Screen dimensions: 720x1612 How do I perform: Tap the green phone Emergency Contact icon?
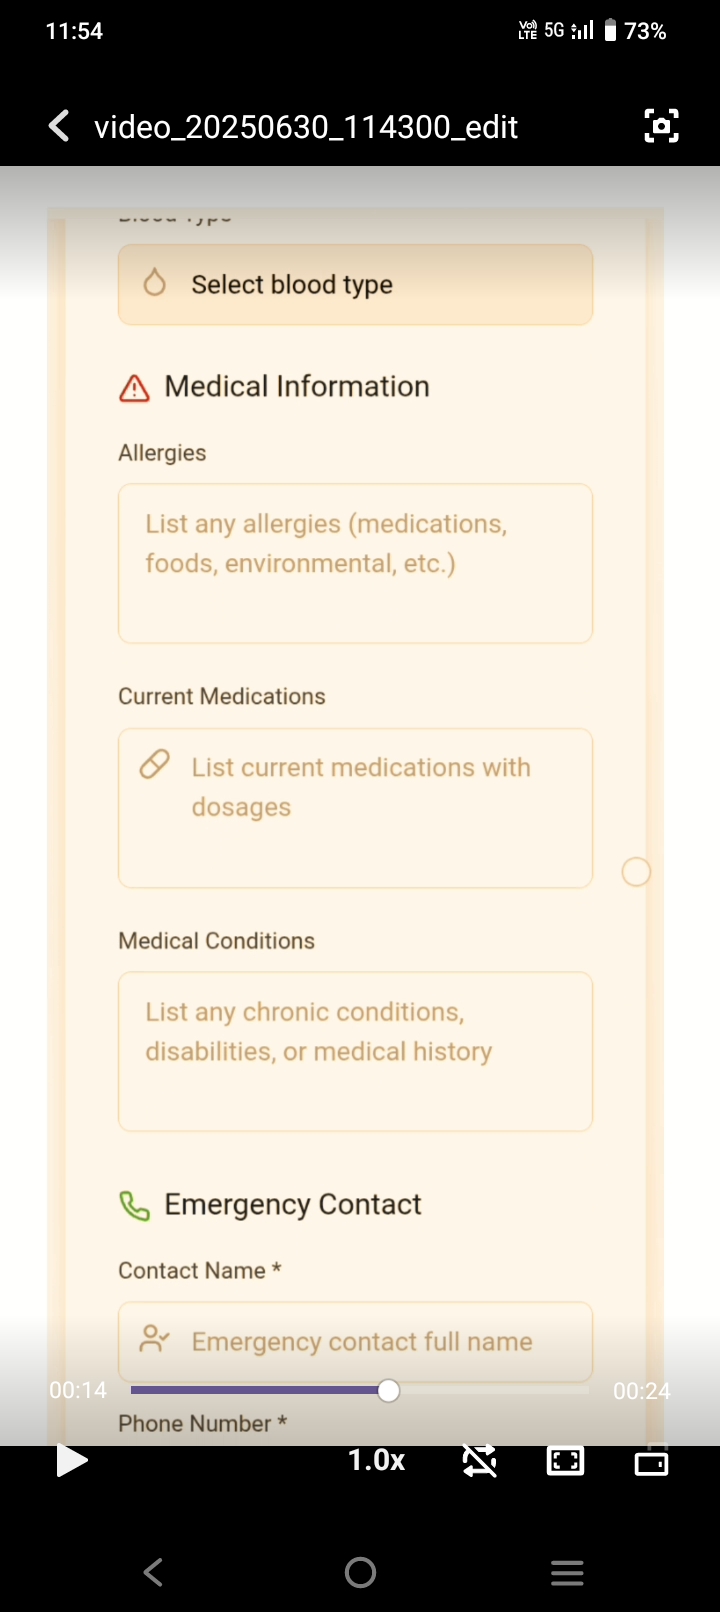coord(134,1206)
